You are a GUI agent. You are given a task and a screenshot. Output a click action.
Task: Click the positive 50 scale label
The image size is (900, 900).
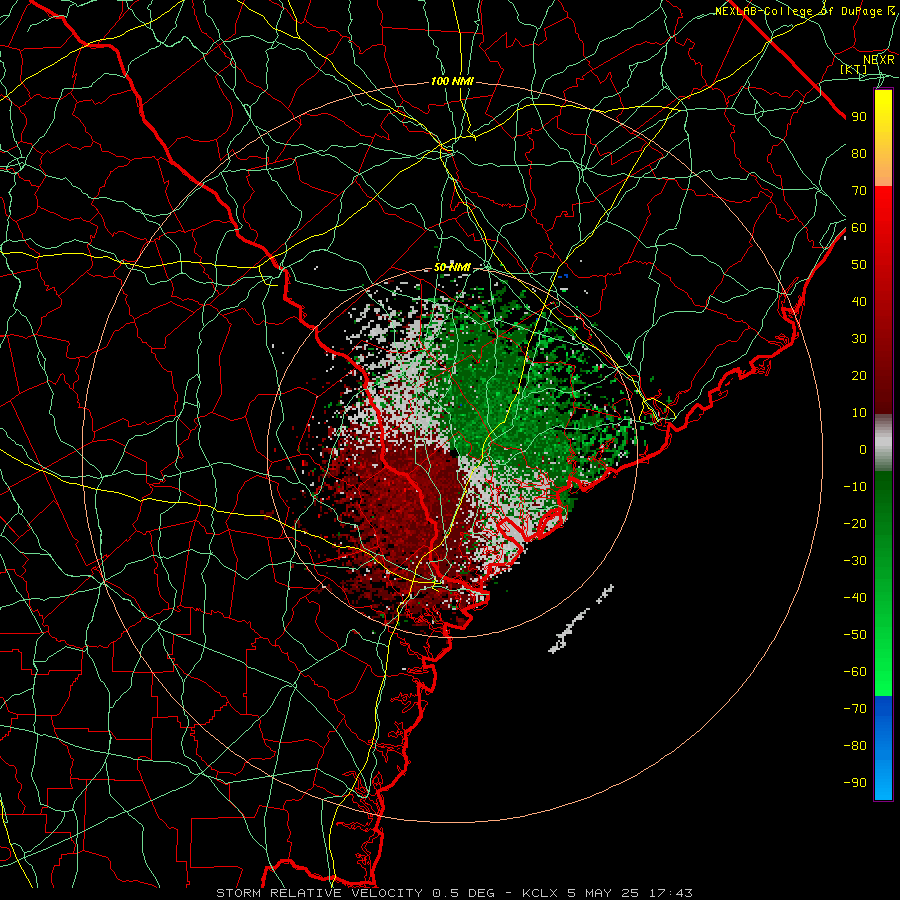click(x=859, y=265)
